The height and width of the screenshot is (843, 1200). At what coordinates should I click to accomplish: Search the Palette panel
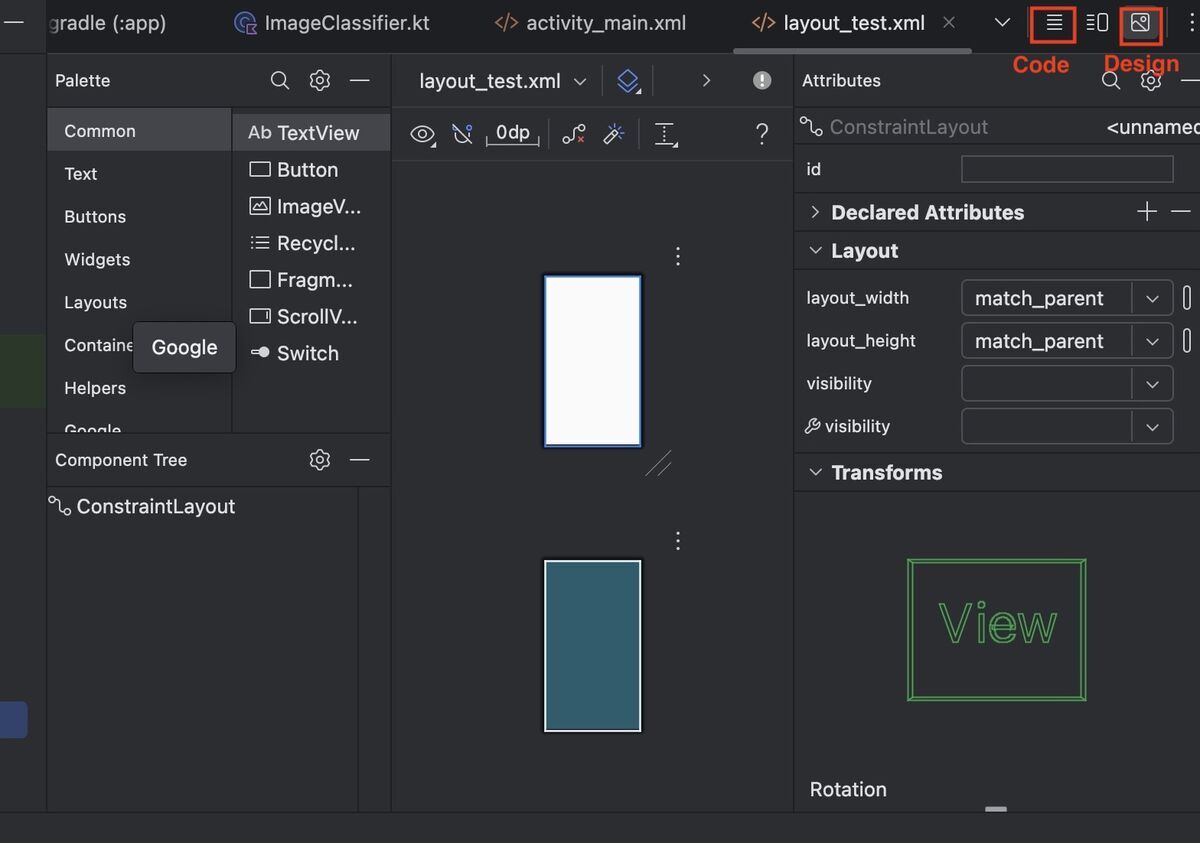(280, 81)
